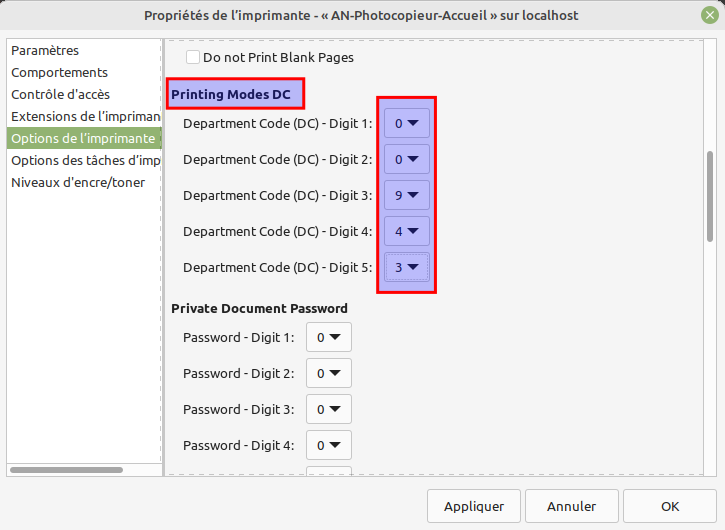725x530 pixels.
Task: Close the printer properties dialog
Action: [x=709, y=15]
